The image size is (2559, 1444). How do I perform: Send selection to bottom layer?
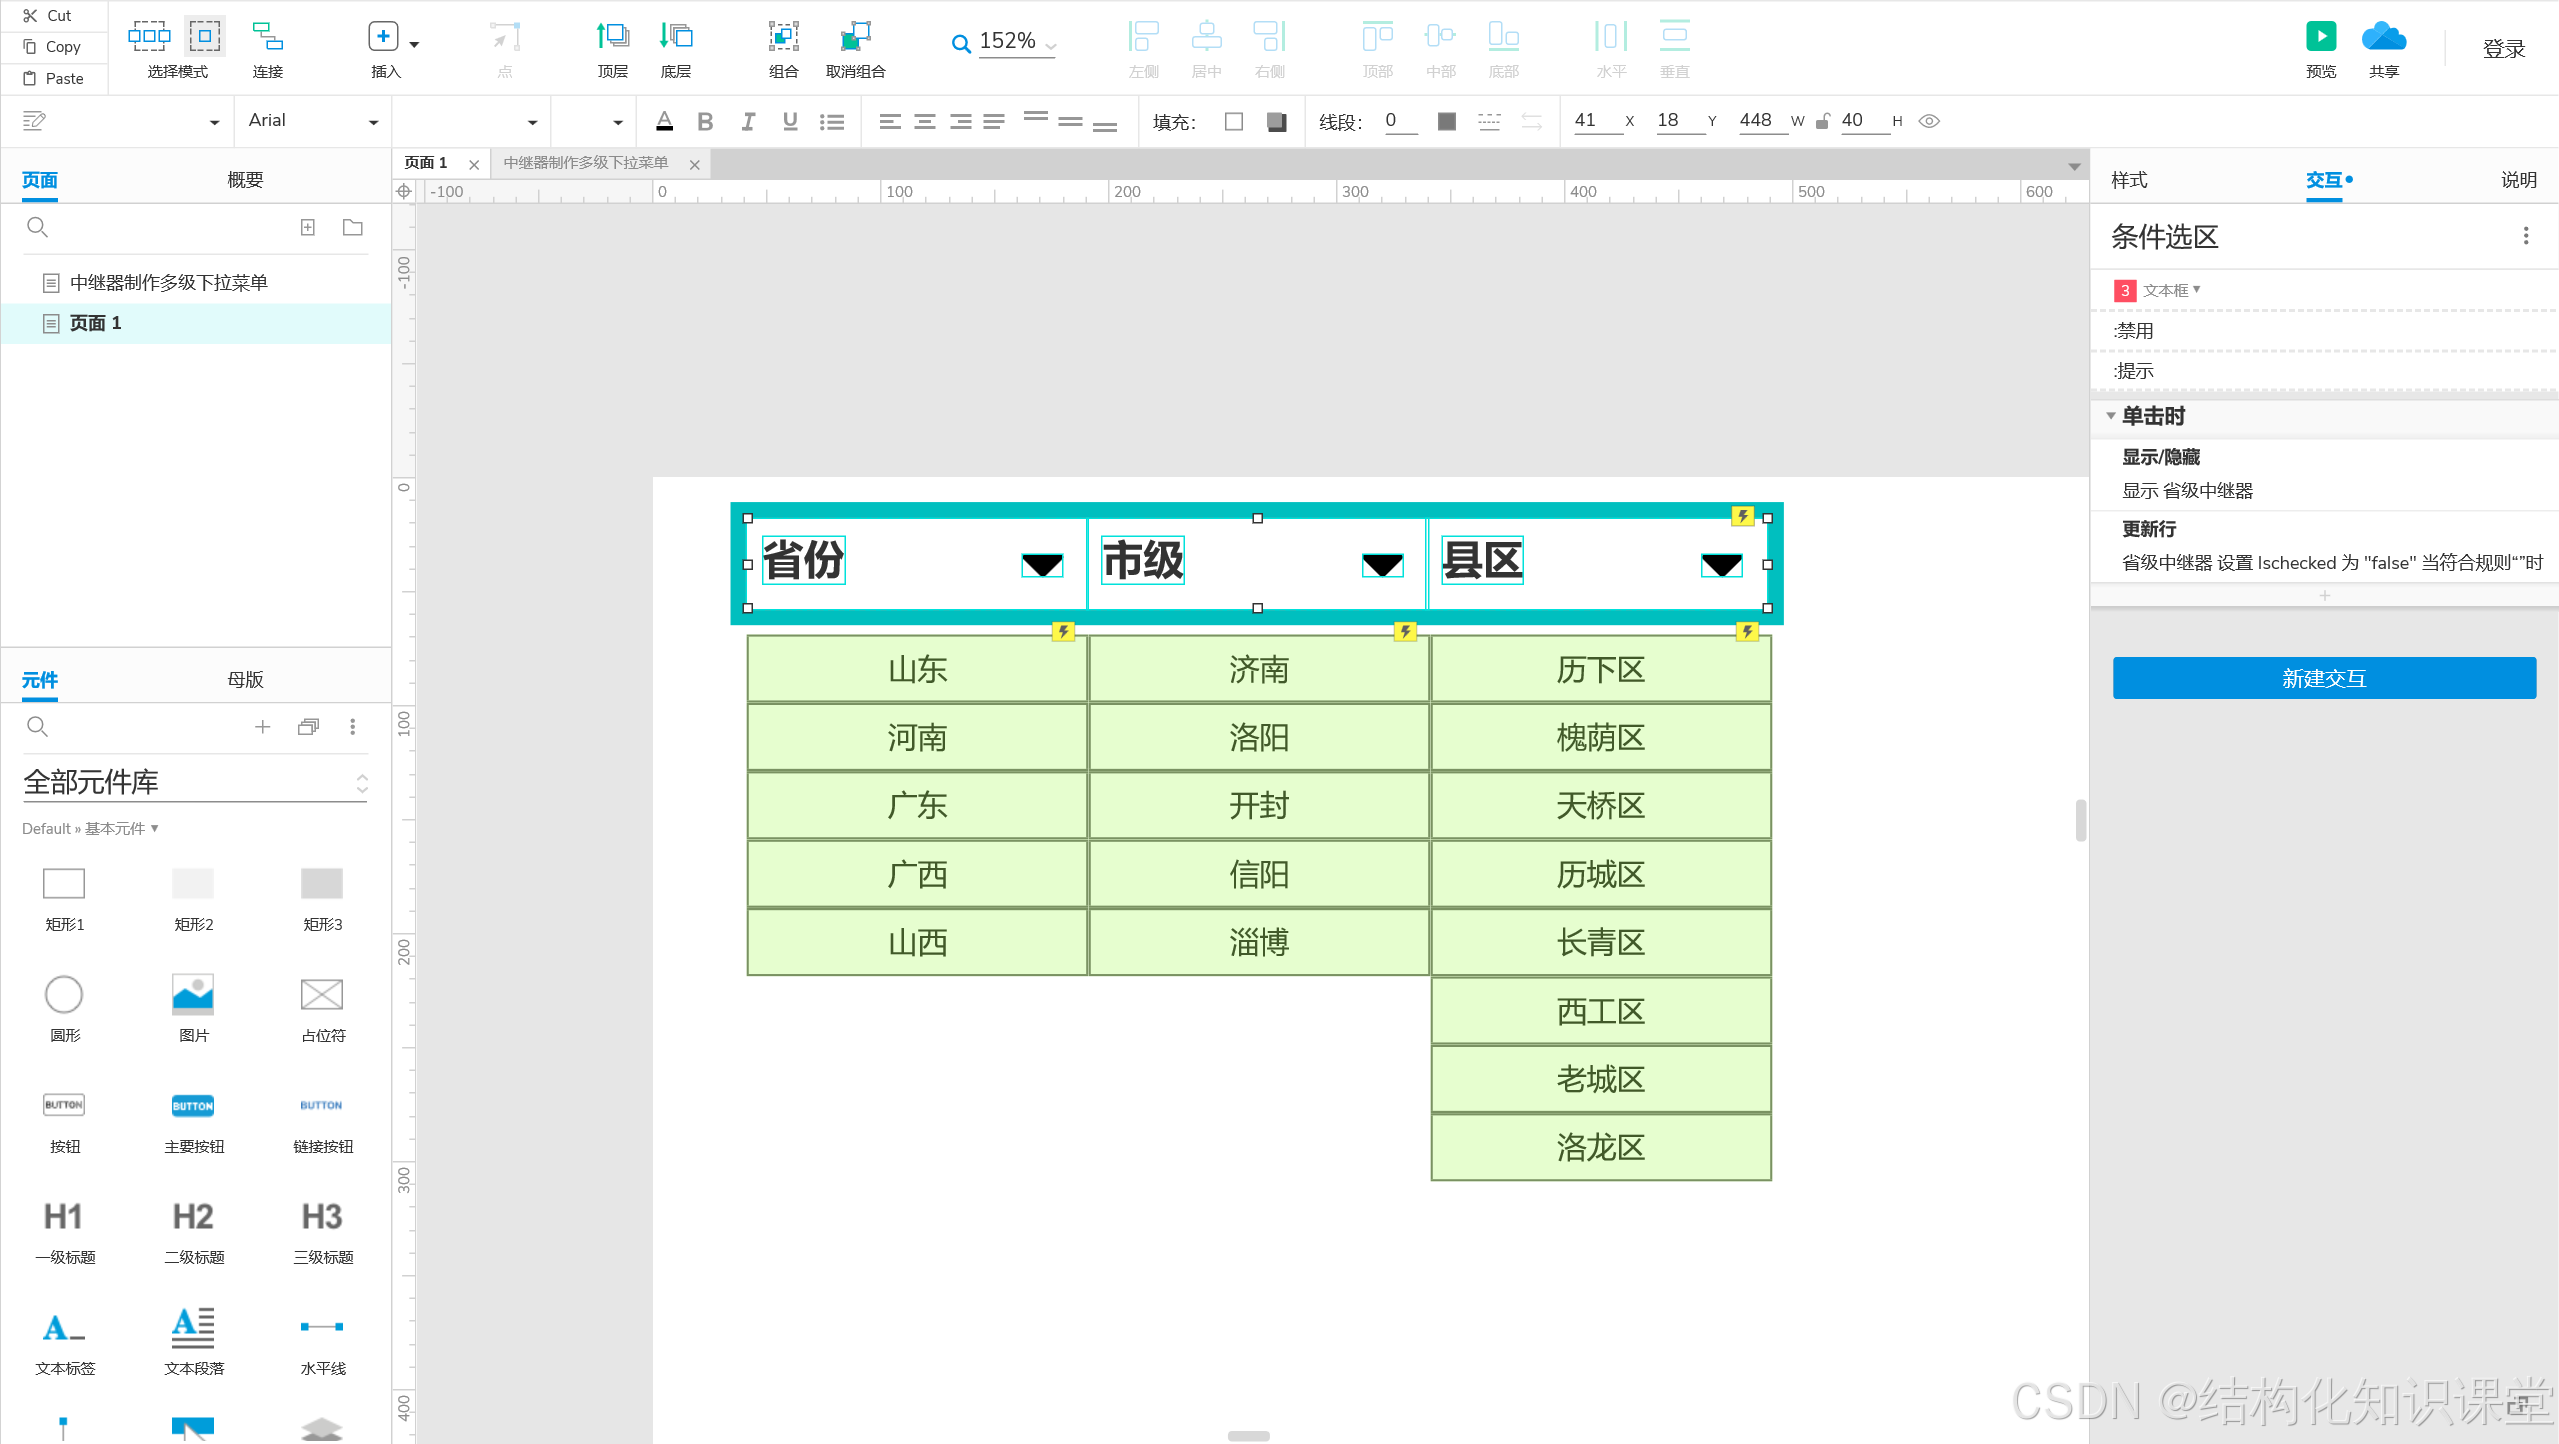tap(676, 37)
